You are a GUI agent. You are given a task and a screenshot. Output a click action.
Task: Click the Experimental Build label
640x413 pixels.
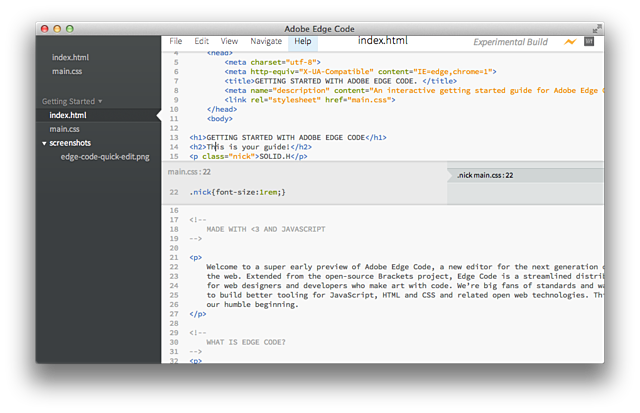(x=510, y=42)
